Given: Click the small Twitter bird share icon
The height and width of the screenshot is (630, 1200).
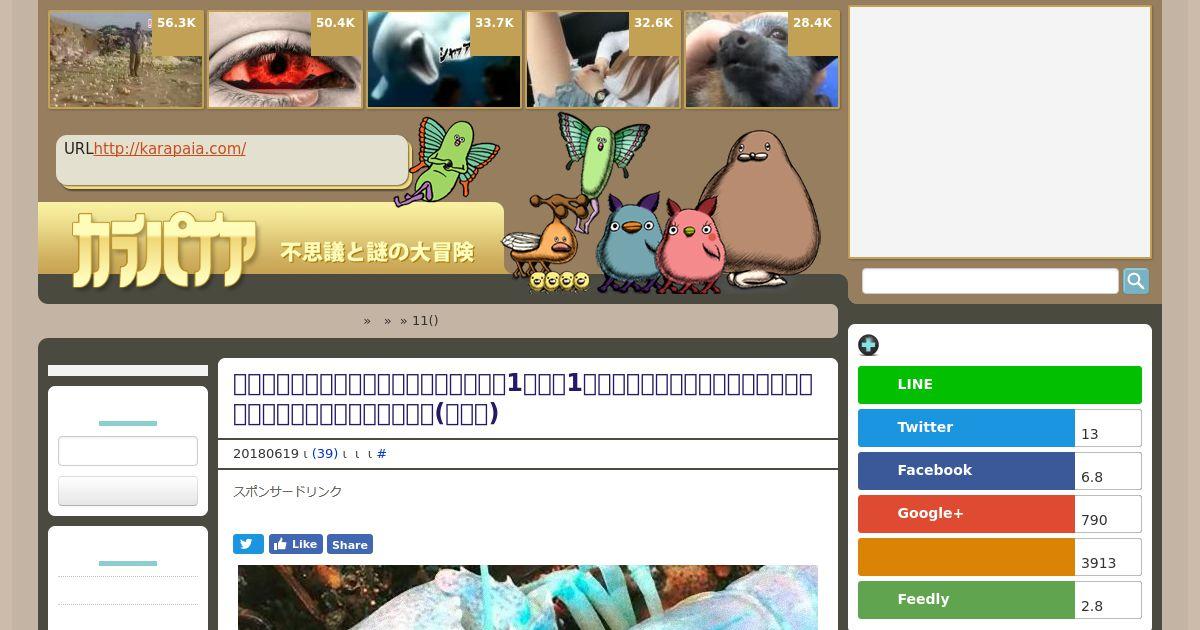Looking at the screenshot, I should (248, 544).
